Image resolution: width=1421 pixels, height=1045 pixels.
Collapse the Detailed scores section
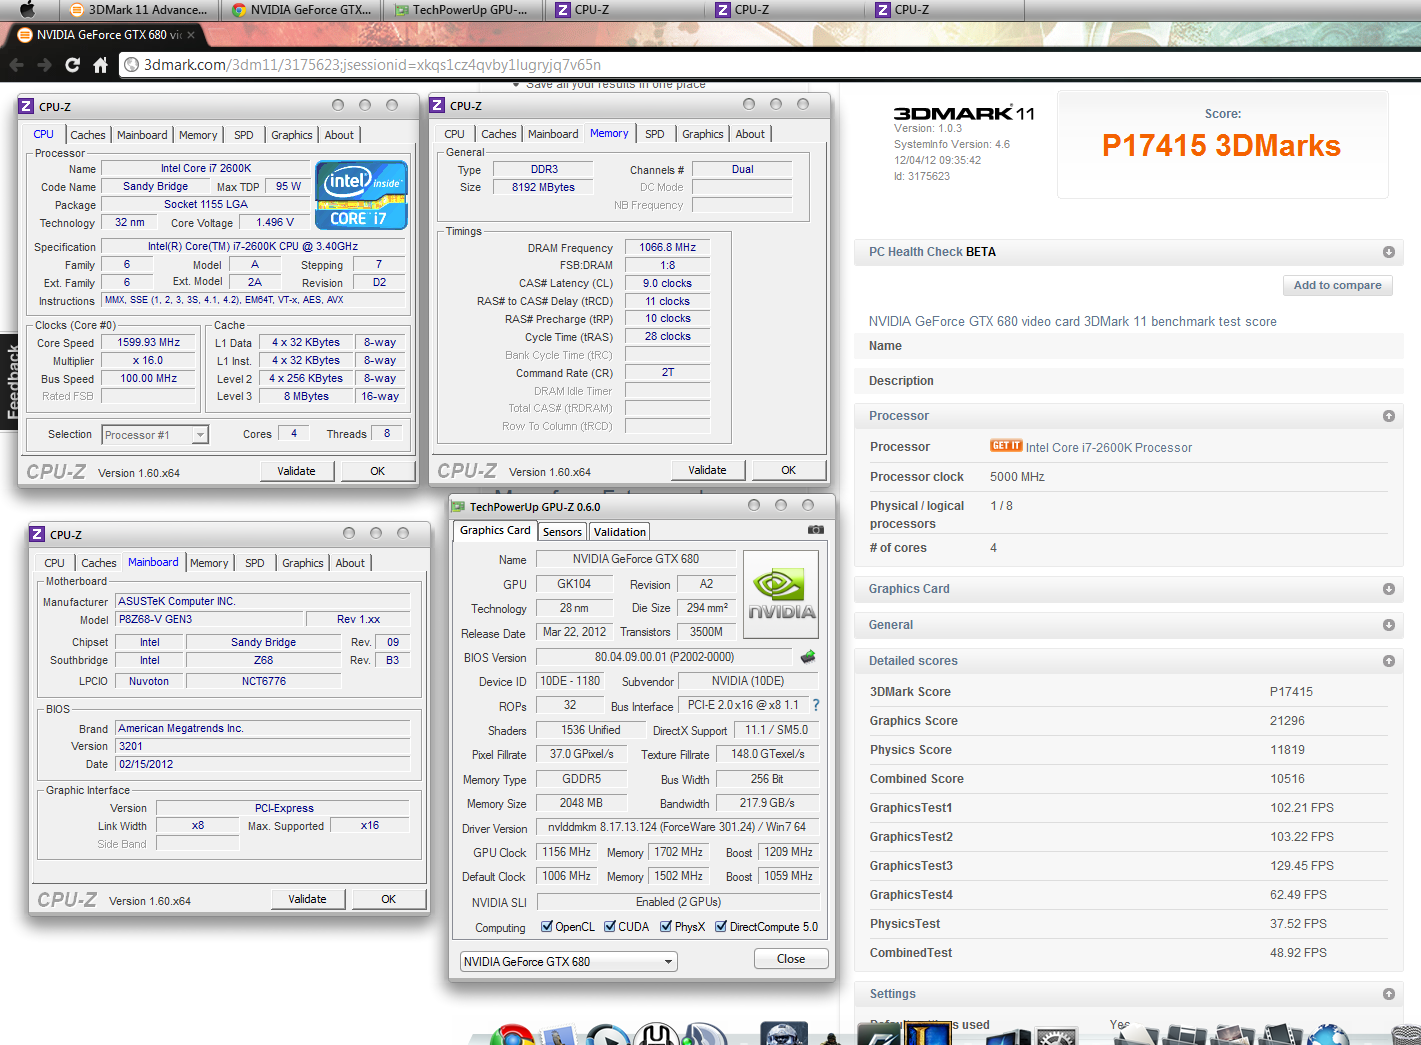[1388, 661]
